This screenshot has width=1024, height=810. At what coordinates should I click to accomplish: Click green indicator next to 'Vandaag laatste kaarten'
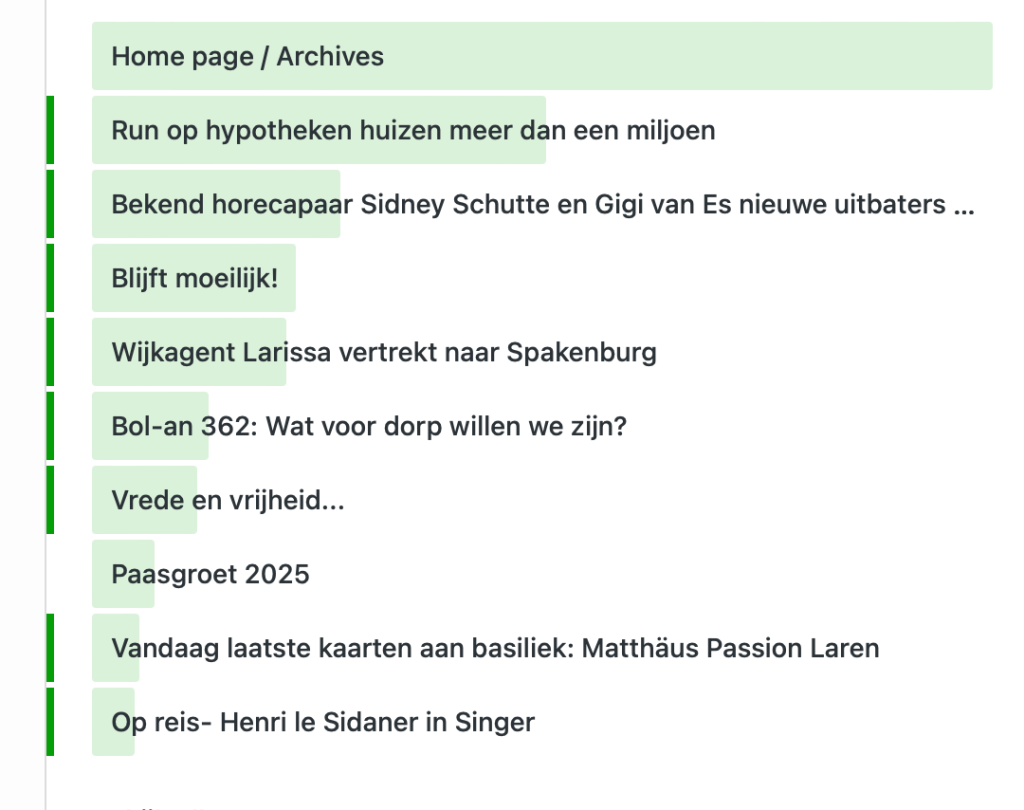[x=50, y=648]
